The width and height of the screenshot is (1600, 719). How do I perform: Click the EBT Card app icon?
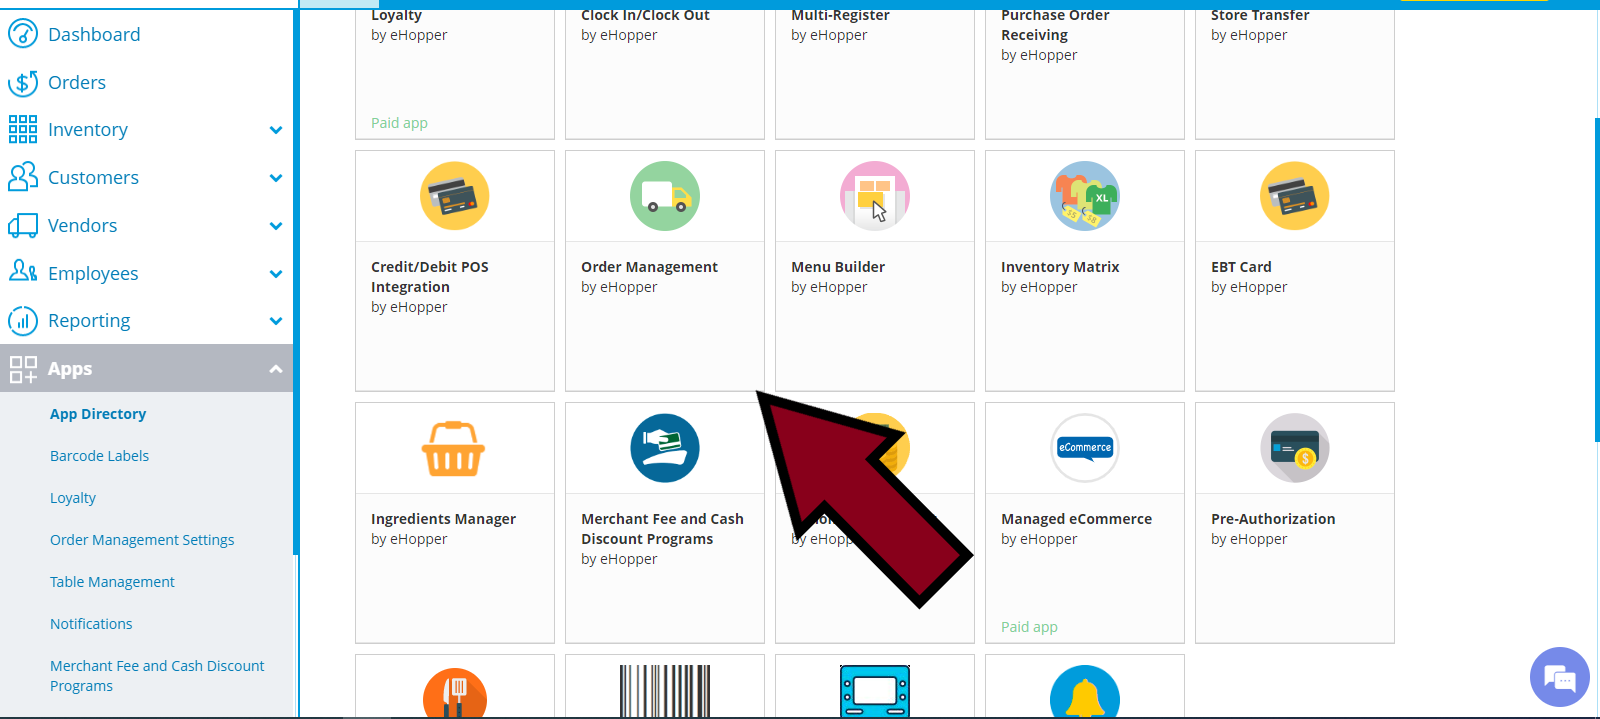click(x=1295, y=196)
